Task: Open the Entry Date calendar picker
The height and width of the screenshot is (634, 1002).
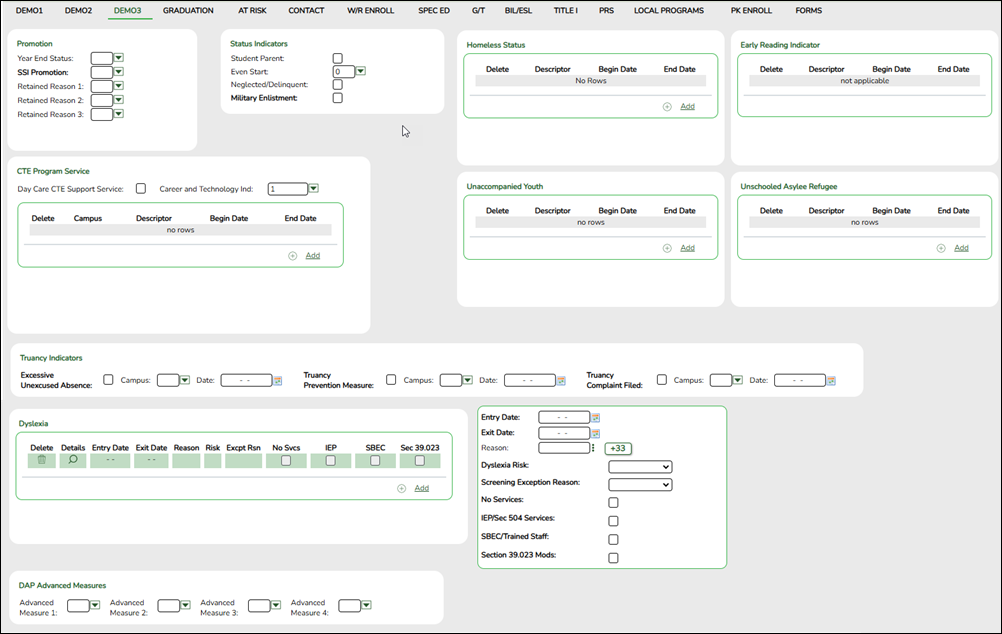Action: 593,417
